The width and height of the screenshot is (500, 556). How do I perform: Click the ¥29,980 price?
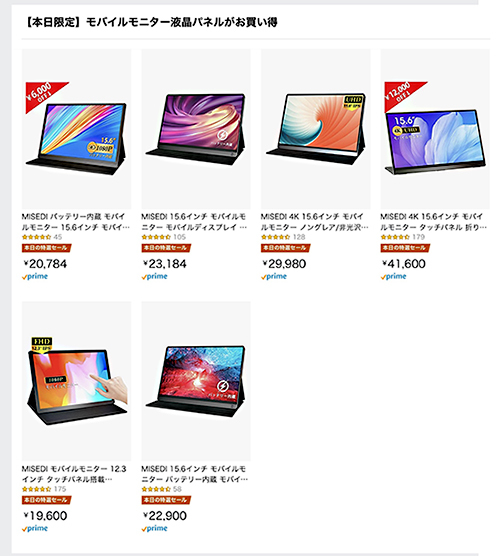click(284, 264)
